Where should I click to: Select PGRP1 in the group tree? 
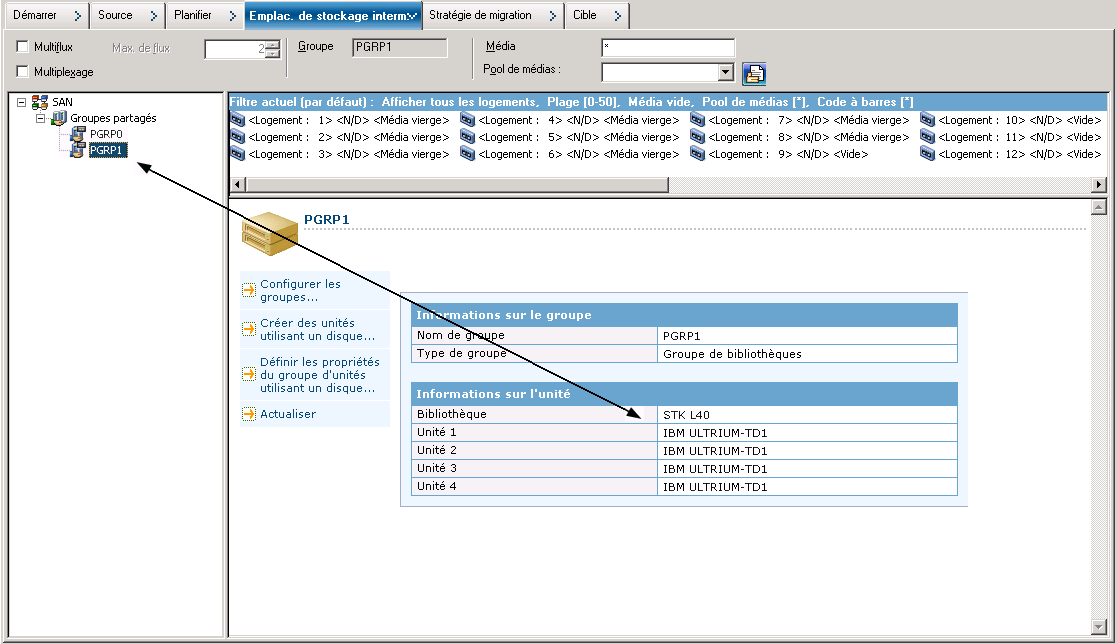(x=105, y=150)
